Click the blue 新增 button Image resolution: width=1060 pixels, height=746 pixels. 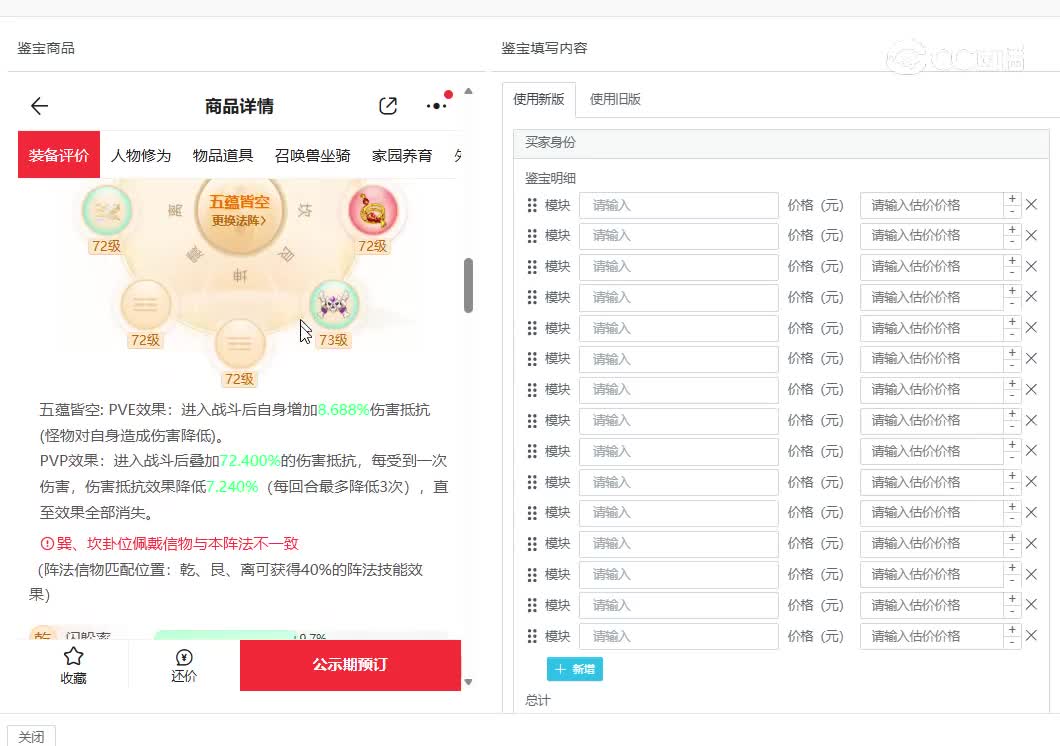click(x=575, y=670)
